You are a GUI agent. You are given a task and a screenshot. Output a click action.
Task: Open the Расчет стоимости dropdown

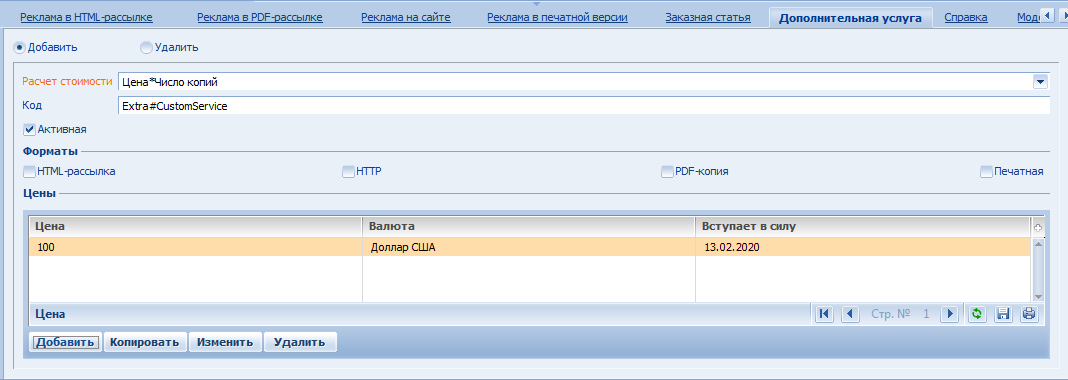(1039, 82)
